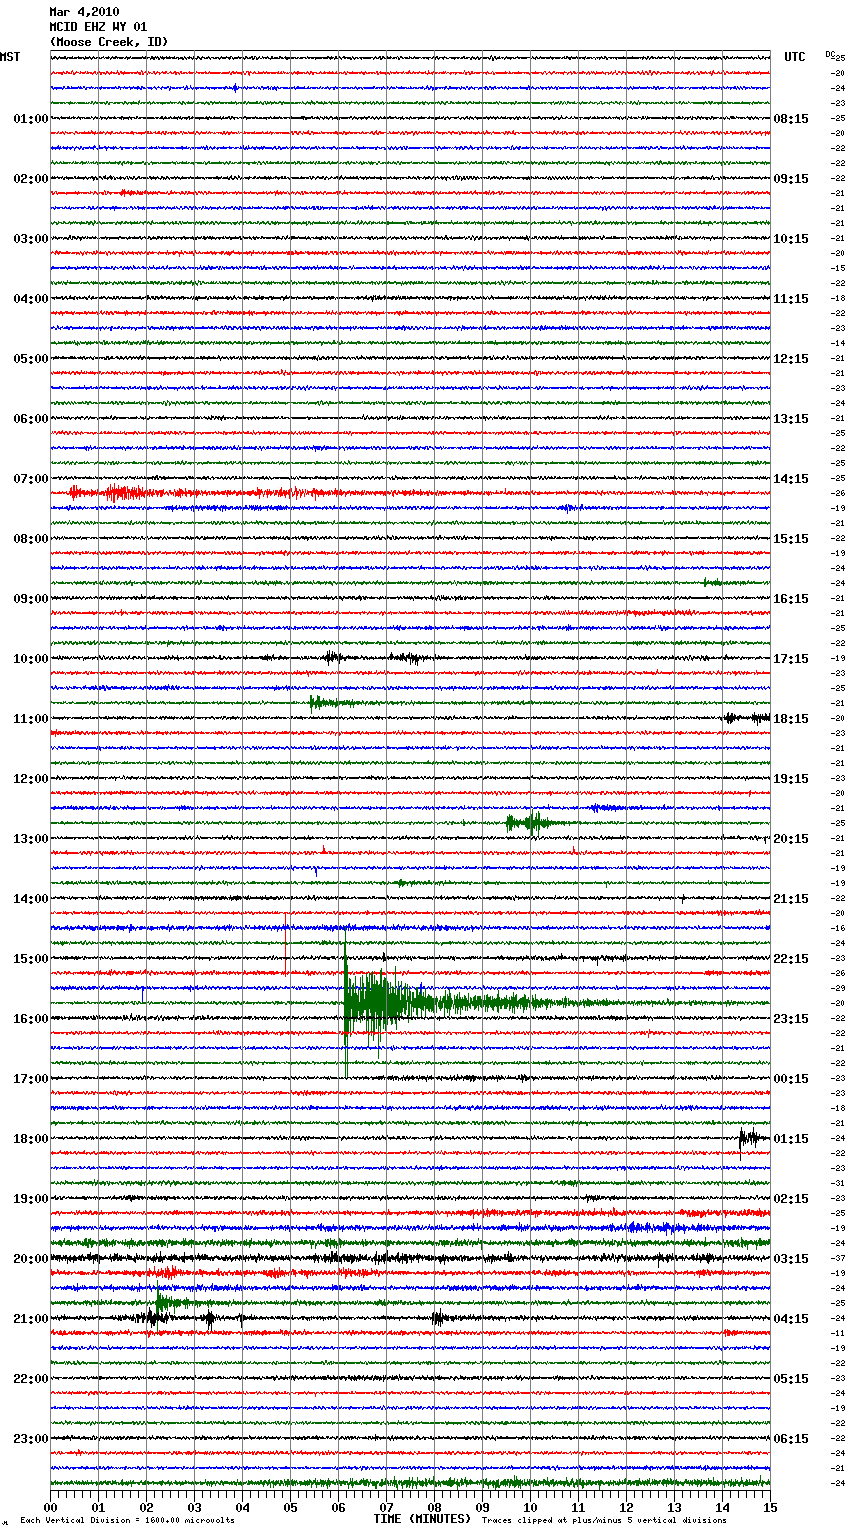Click the station name (Moose Creek, ID)

pos(109,42)
